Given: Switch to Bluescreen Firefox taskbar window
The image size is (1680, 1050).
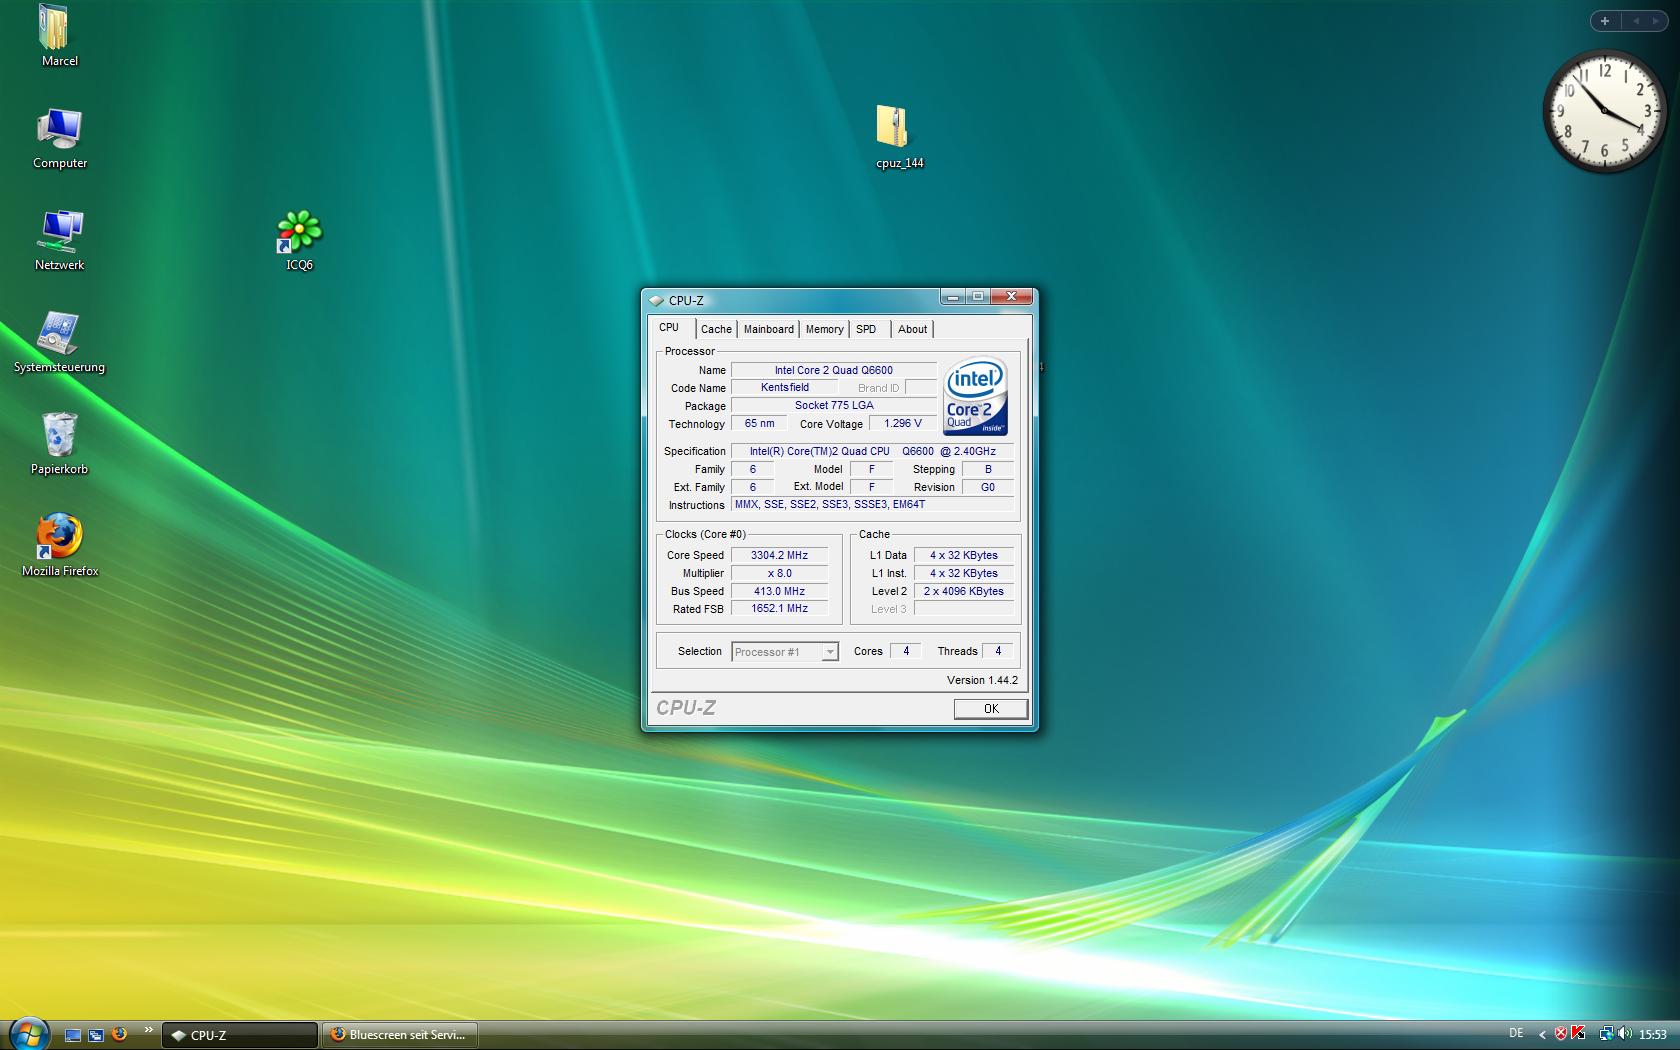Looking at the screenshot, I should point(399,1035).
